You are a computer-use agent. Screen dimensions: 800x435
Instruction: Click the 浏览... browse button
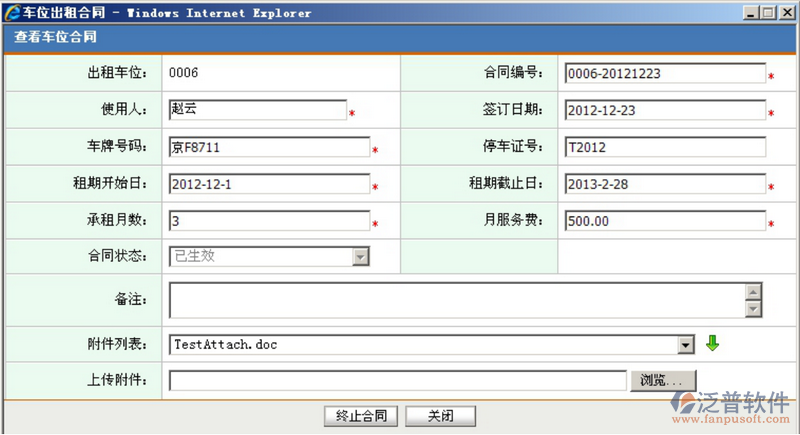click(x=663, y=380)
